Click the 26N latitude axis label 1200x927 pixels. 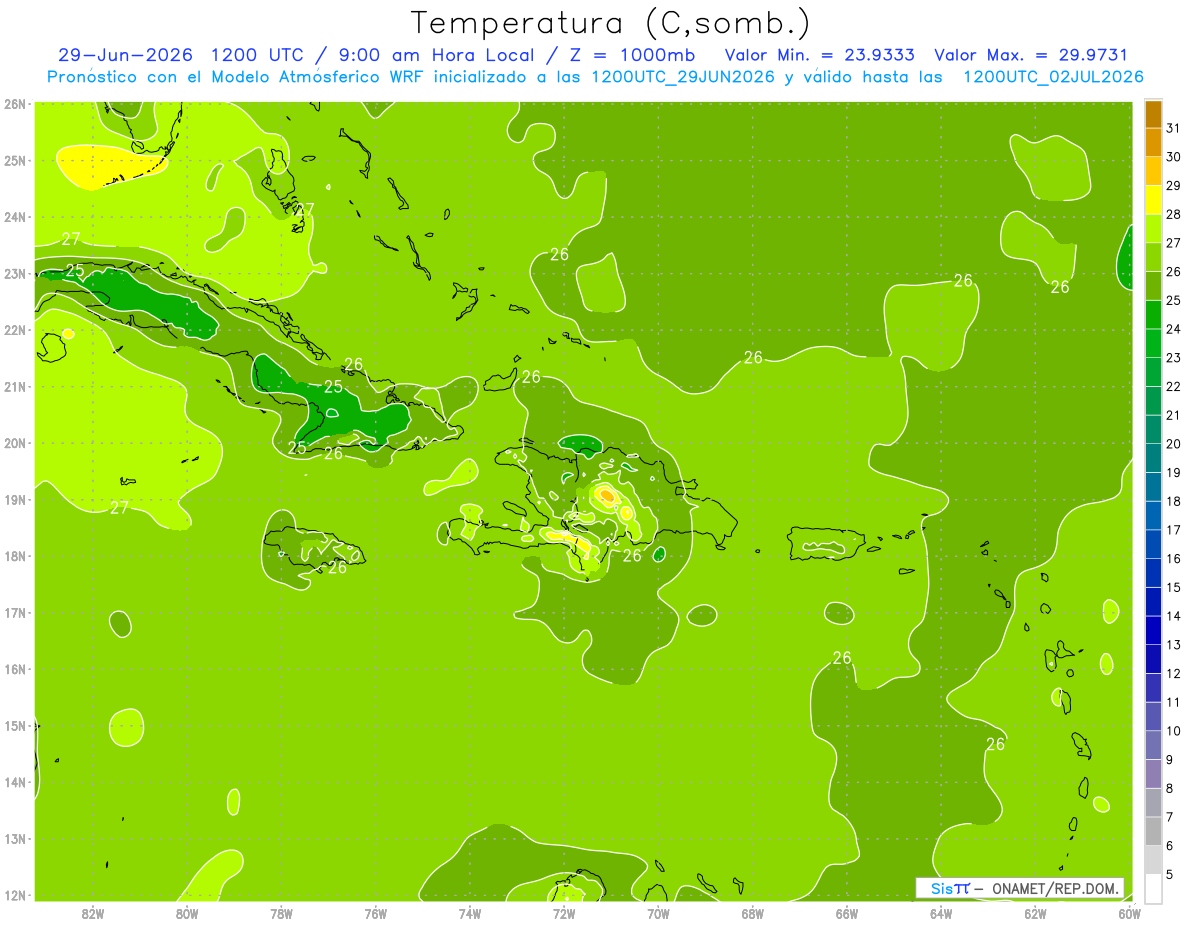(15, 103)
